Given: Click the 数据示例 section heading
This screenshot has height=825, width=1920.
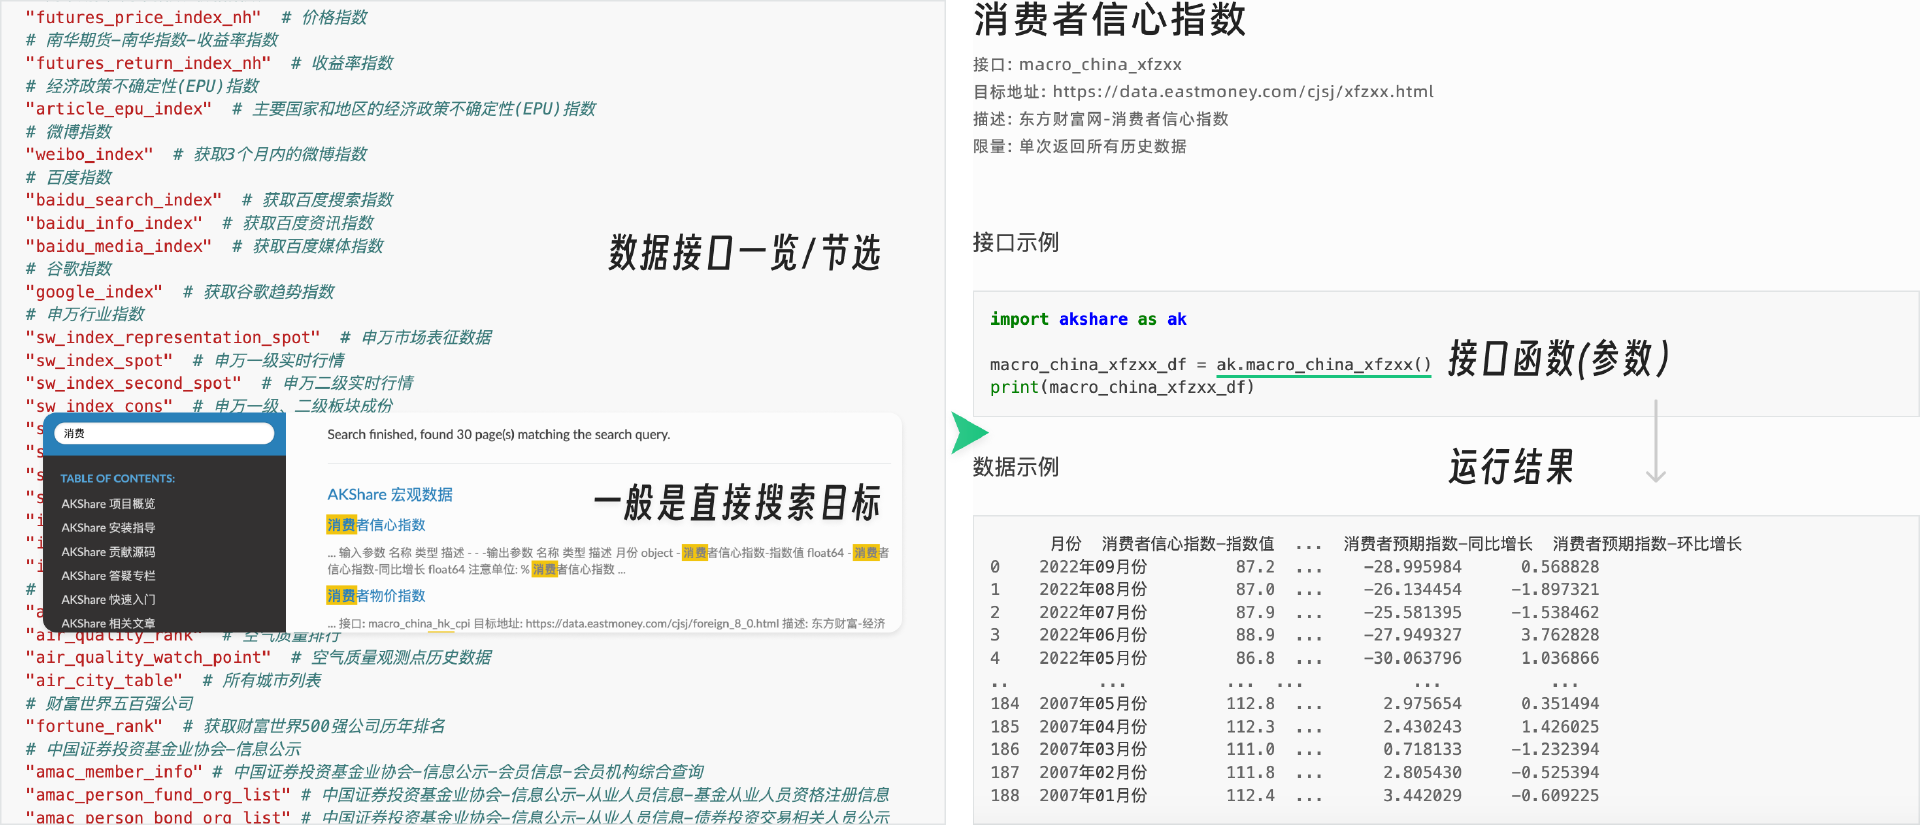Looking at the screenshot, I should 1016,467.
